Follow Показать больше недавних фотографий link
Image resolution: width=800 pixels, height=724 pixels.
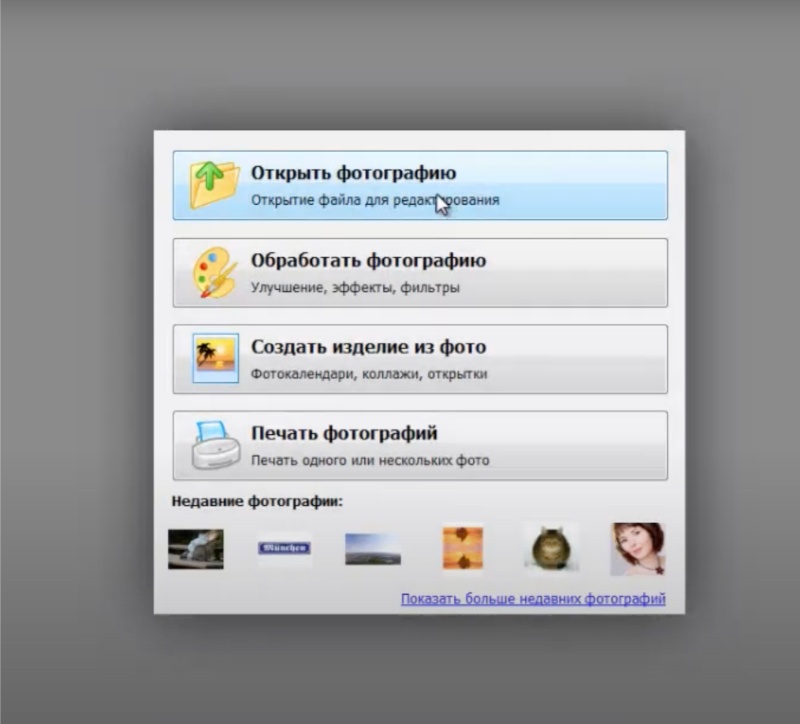[533, 598]
